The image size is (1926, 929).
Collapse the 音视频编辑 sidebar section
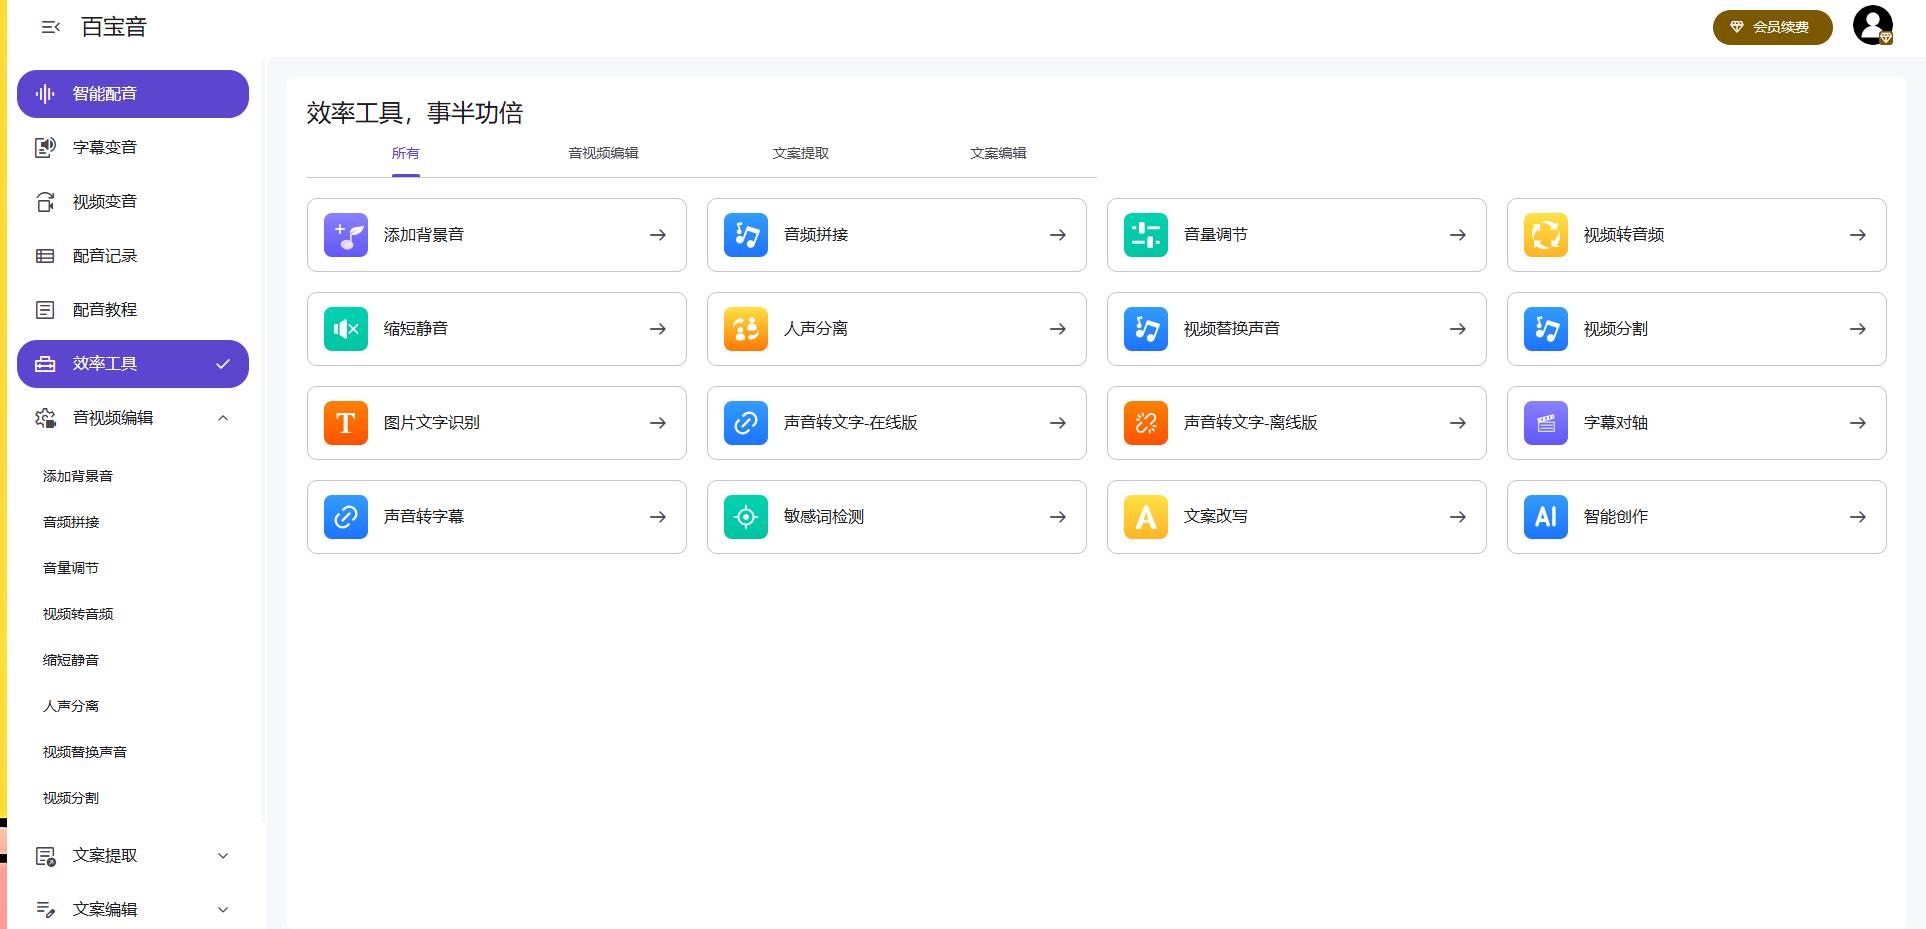tap(223, 418)
